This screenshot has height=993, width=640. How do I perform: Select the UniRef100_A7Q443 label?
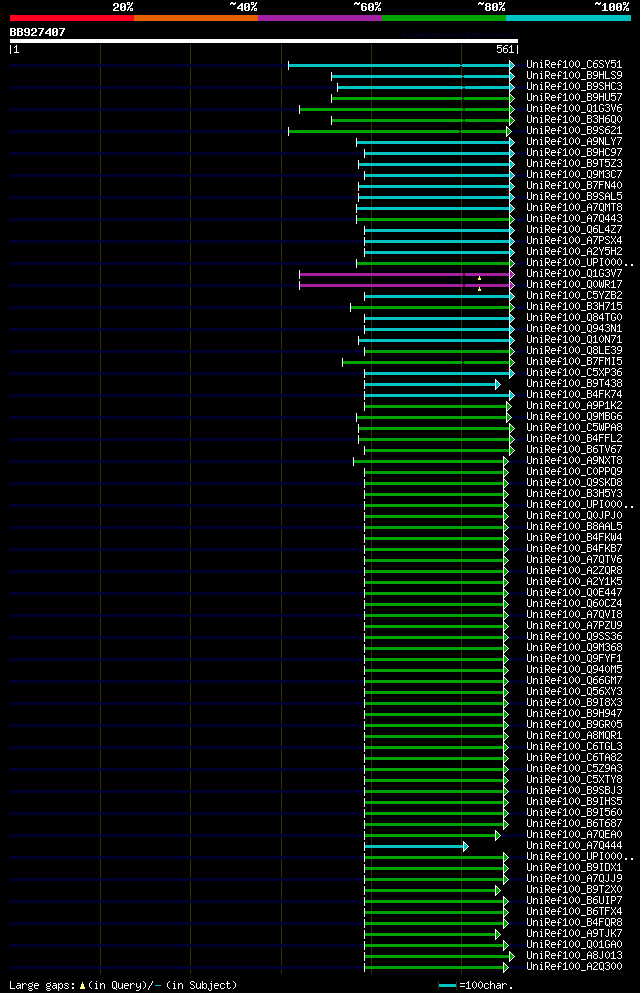(574, 218)
